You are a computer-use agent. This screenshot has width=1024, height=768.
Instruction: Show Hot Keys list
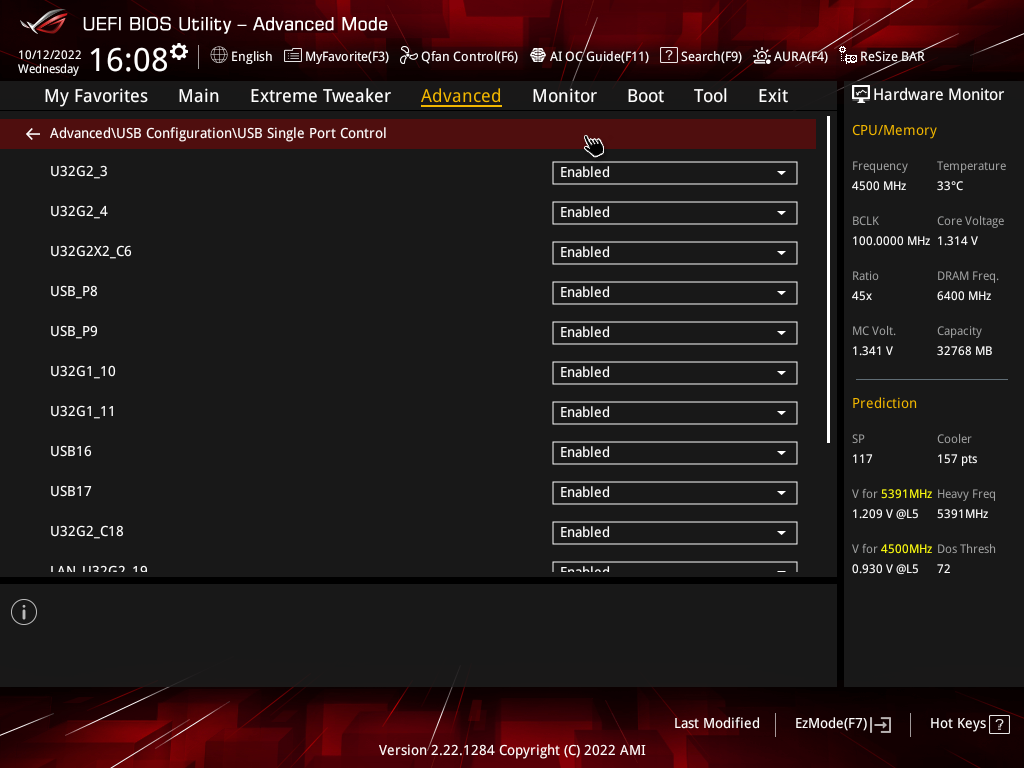(x=970, y=724)
